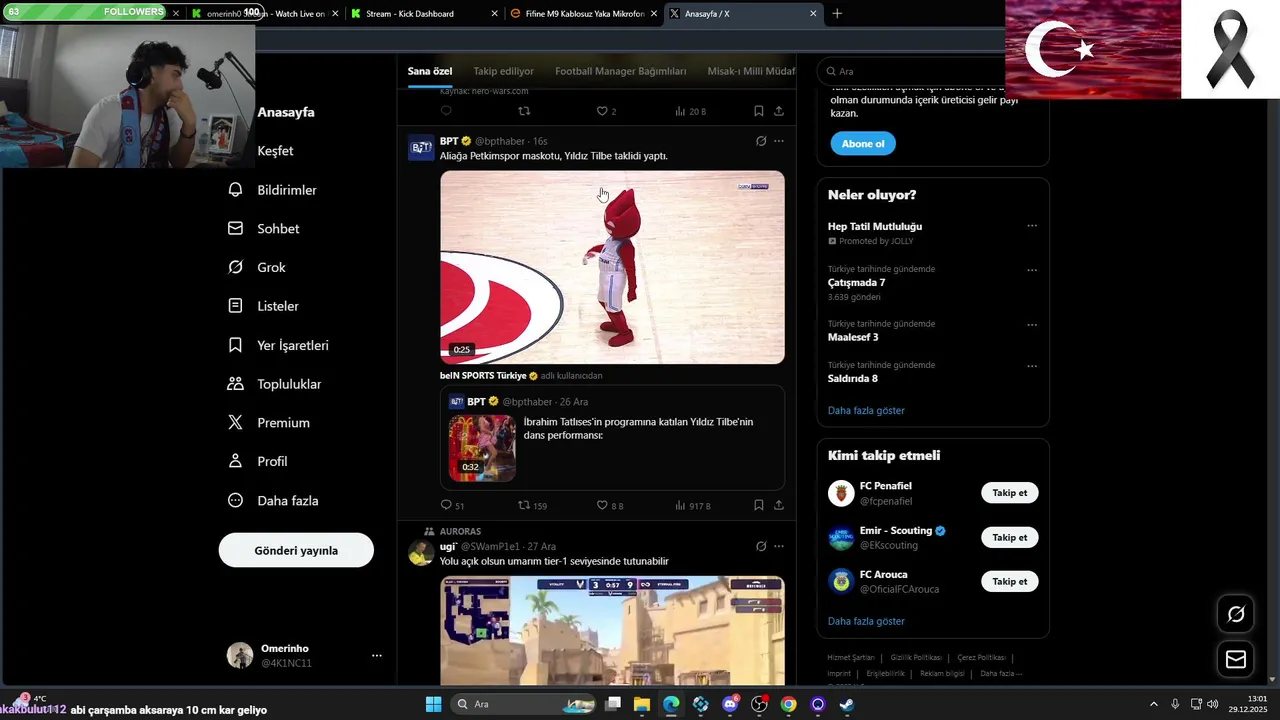Viewport: 1280px width, 720px height.
Task: Ask Grok about ugi's post
Action: 761,546
